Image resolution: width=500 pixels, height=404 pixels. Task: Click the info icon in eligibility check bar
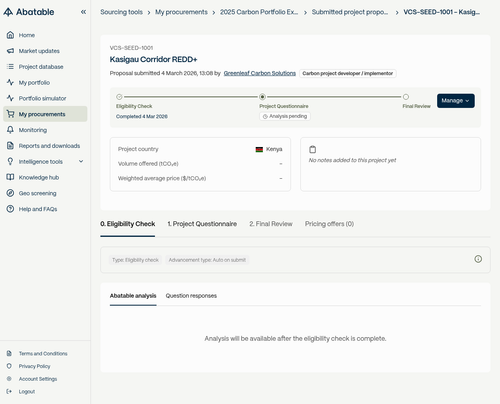coord(478,259)
